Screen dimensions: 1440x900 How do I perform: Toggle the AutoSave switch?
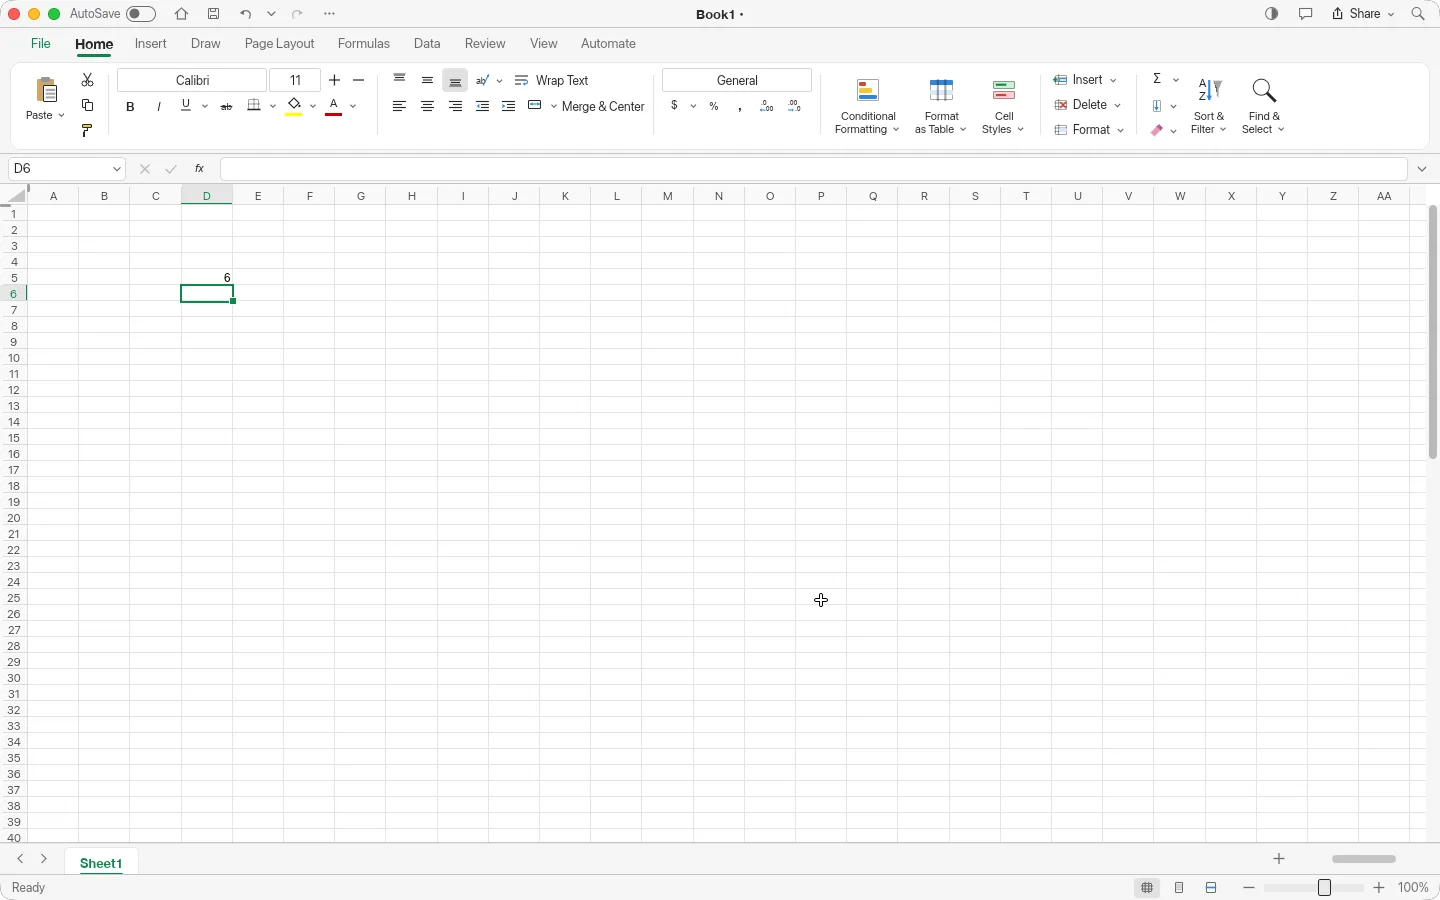[x=141, y=14]
